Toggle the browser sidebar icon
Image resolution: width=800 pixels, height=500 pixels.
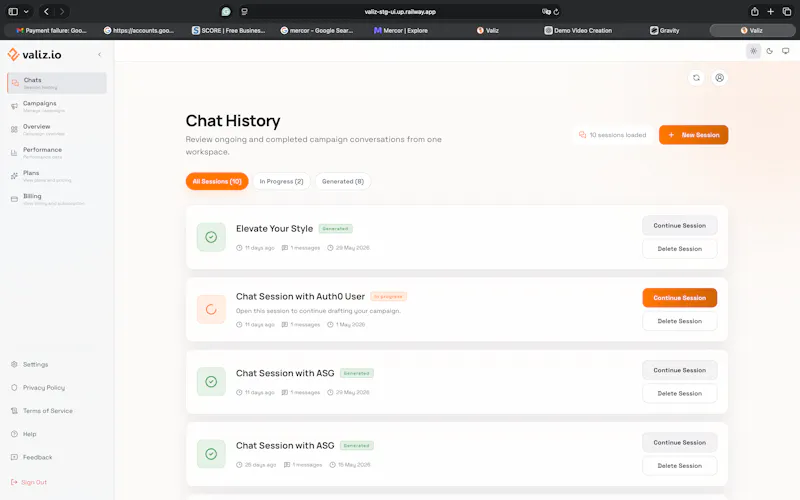13,11
